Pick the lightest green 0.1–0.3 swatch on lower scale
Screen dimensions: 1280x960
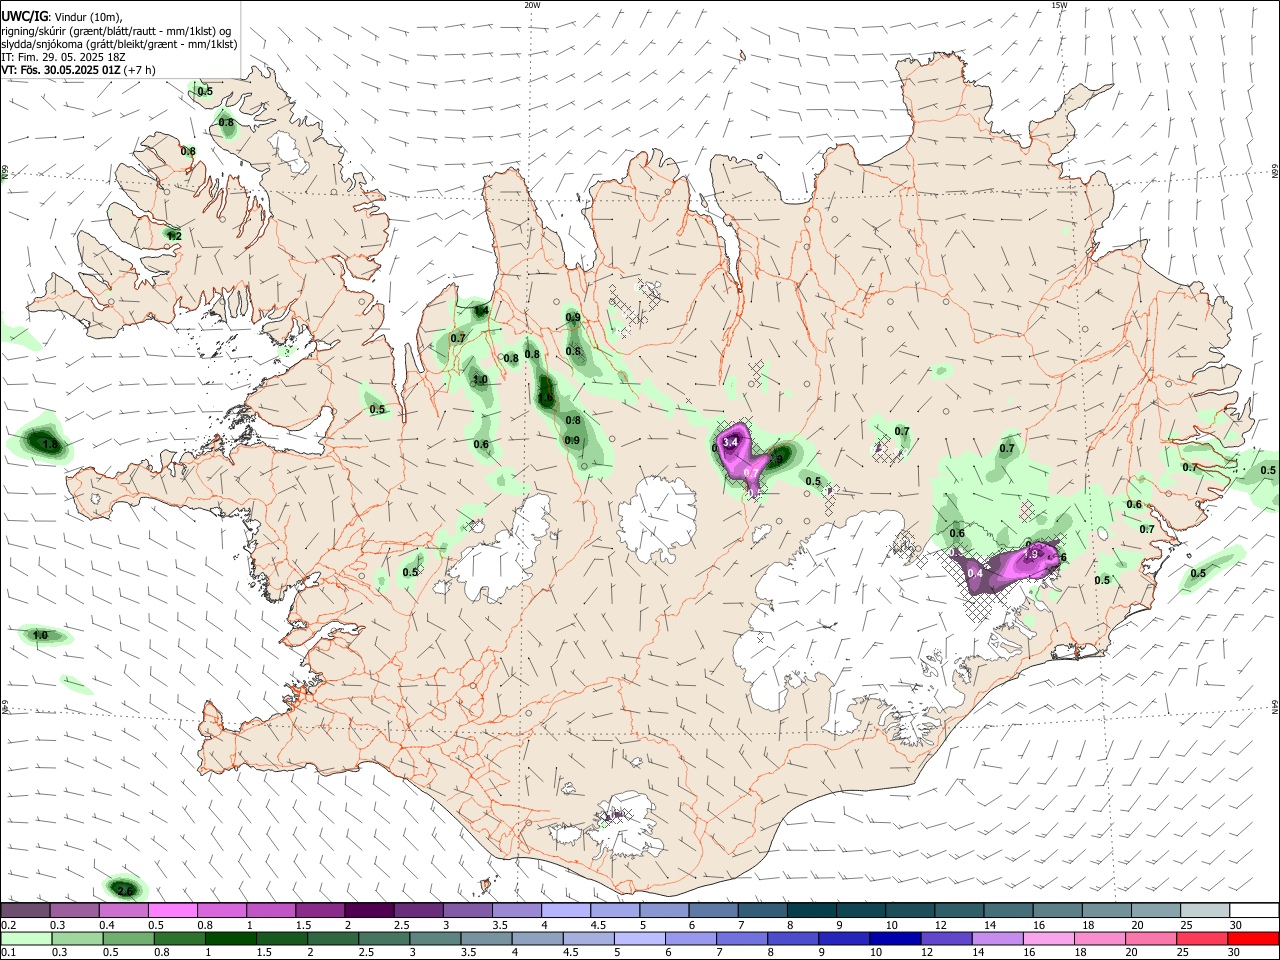tap(26, 939)
